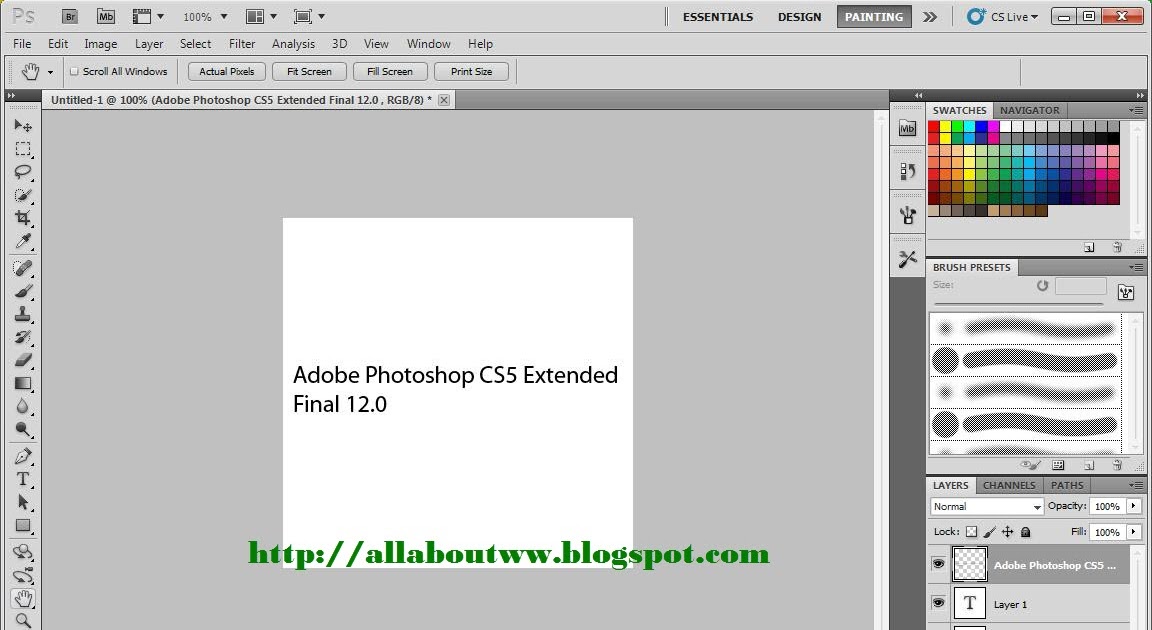Select the Blur tool

(x=23, y=406)
